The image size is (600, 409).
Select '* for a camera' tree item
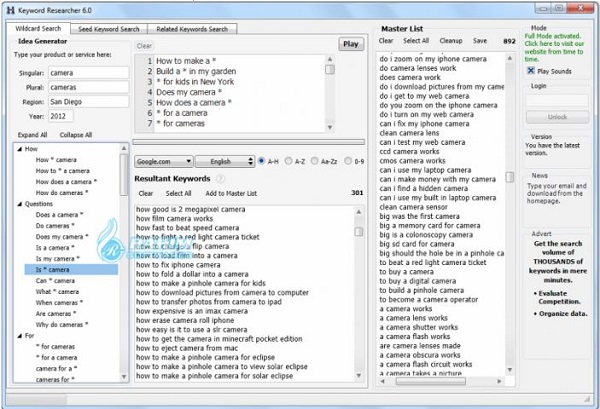57,357
